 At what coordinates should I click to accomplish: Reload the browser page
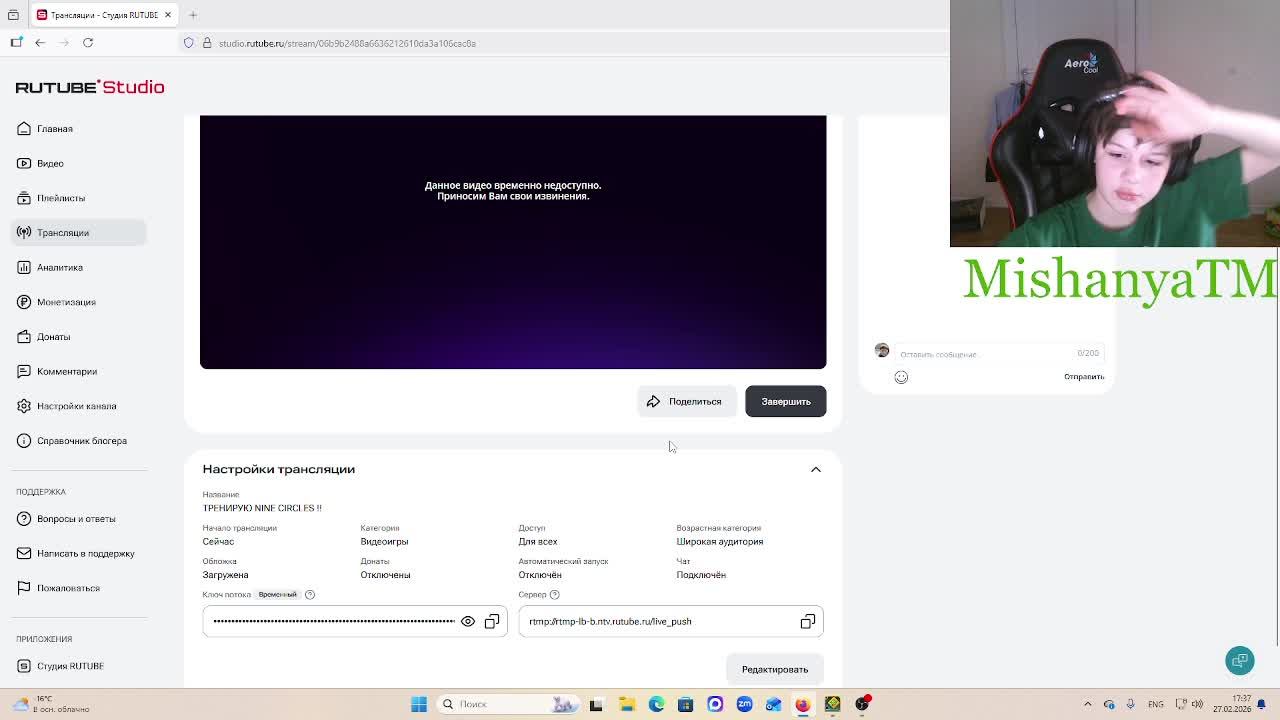tap(88, 43)
